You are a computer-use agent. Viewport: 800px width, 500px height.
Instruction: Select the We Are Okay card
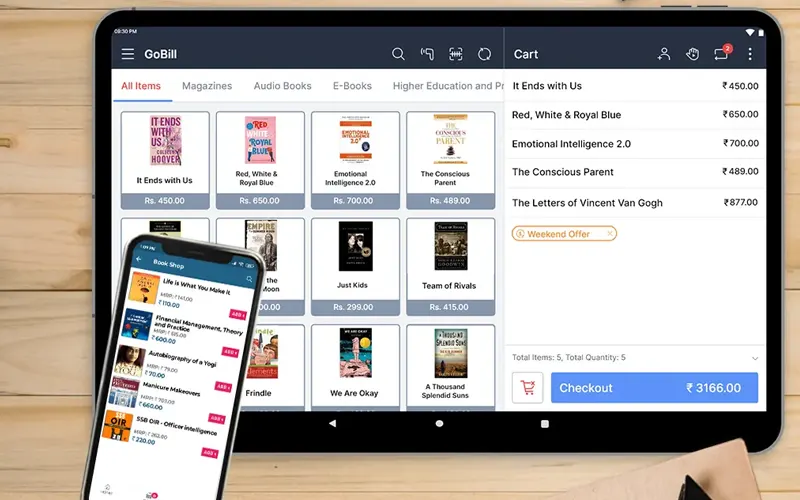point(355,368)
